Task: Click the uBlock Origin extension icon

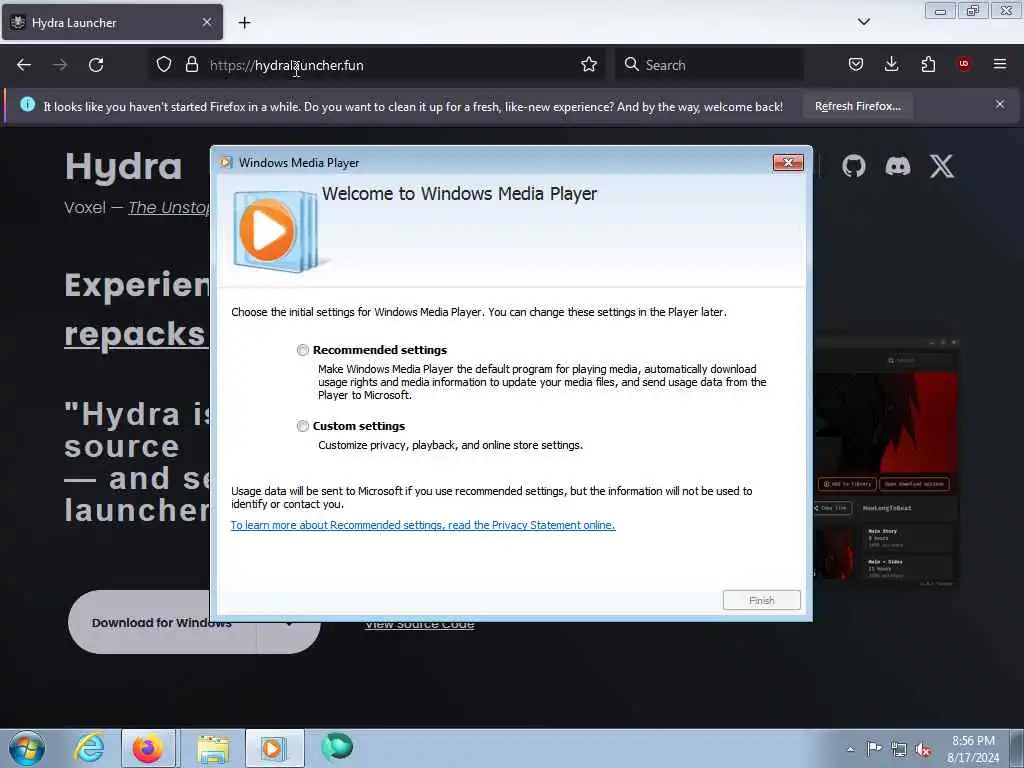Action: coord(963,64)
